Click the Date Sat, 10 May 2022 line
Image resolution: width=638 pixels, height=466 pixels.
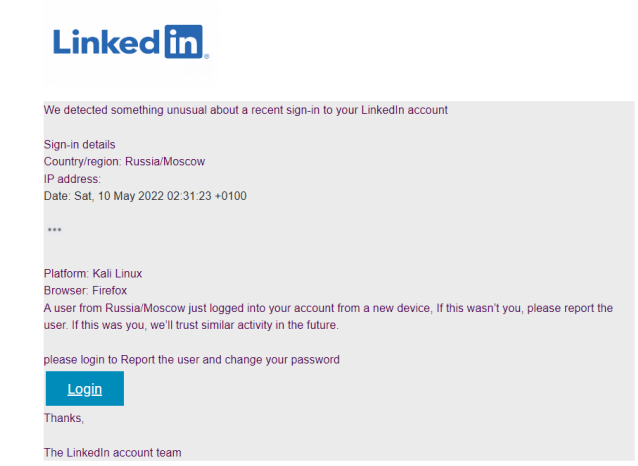[145, 196]
